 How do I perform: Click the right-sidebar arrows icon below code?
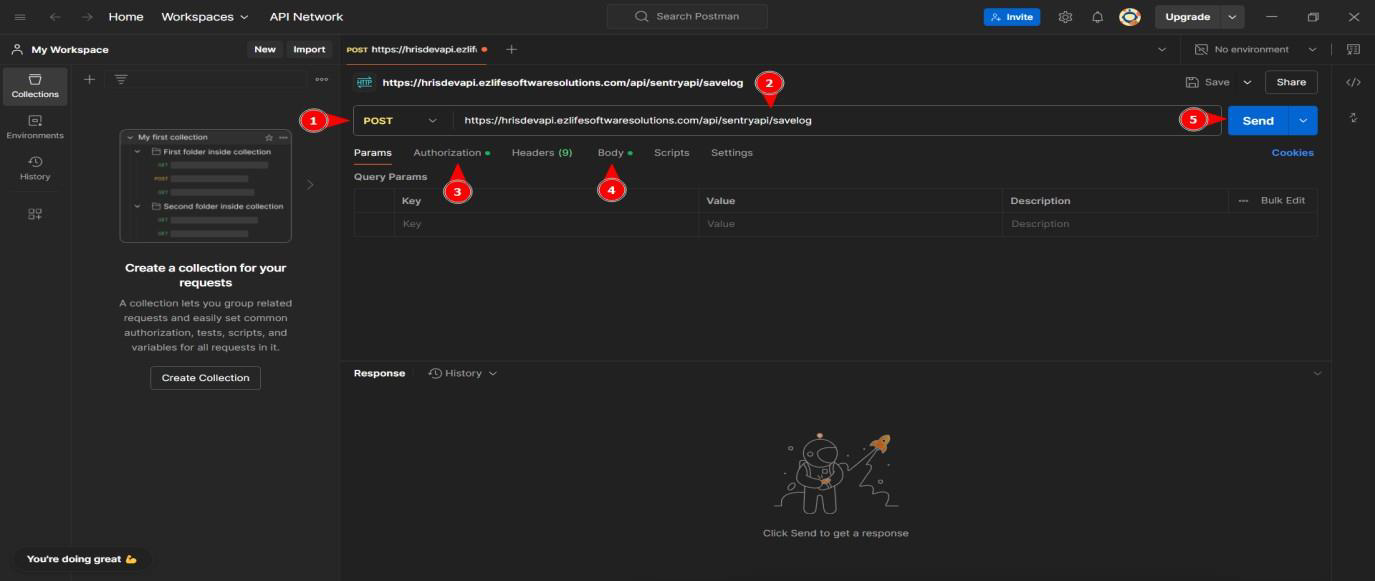pyautogui.click(x=1353, y=118)
